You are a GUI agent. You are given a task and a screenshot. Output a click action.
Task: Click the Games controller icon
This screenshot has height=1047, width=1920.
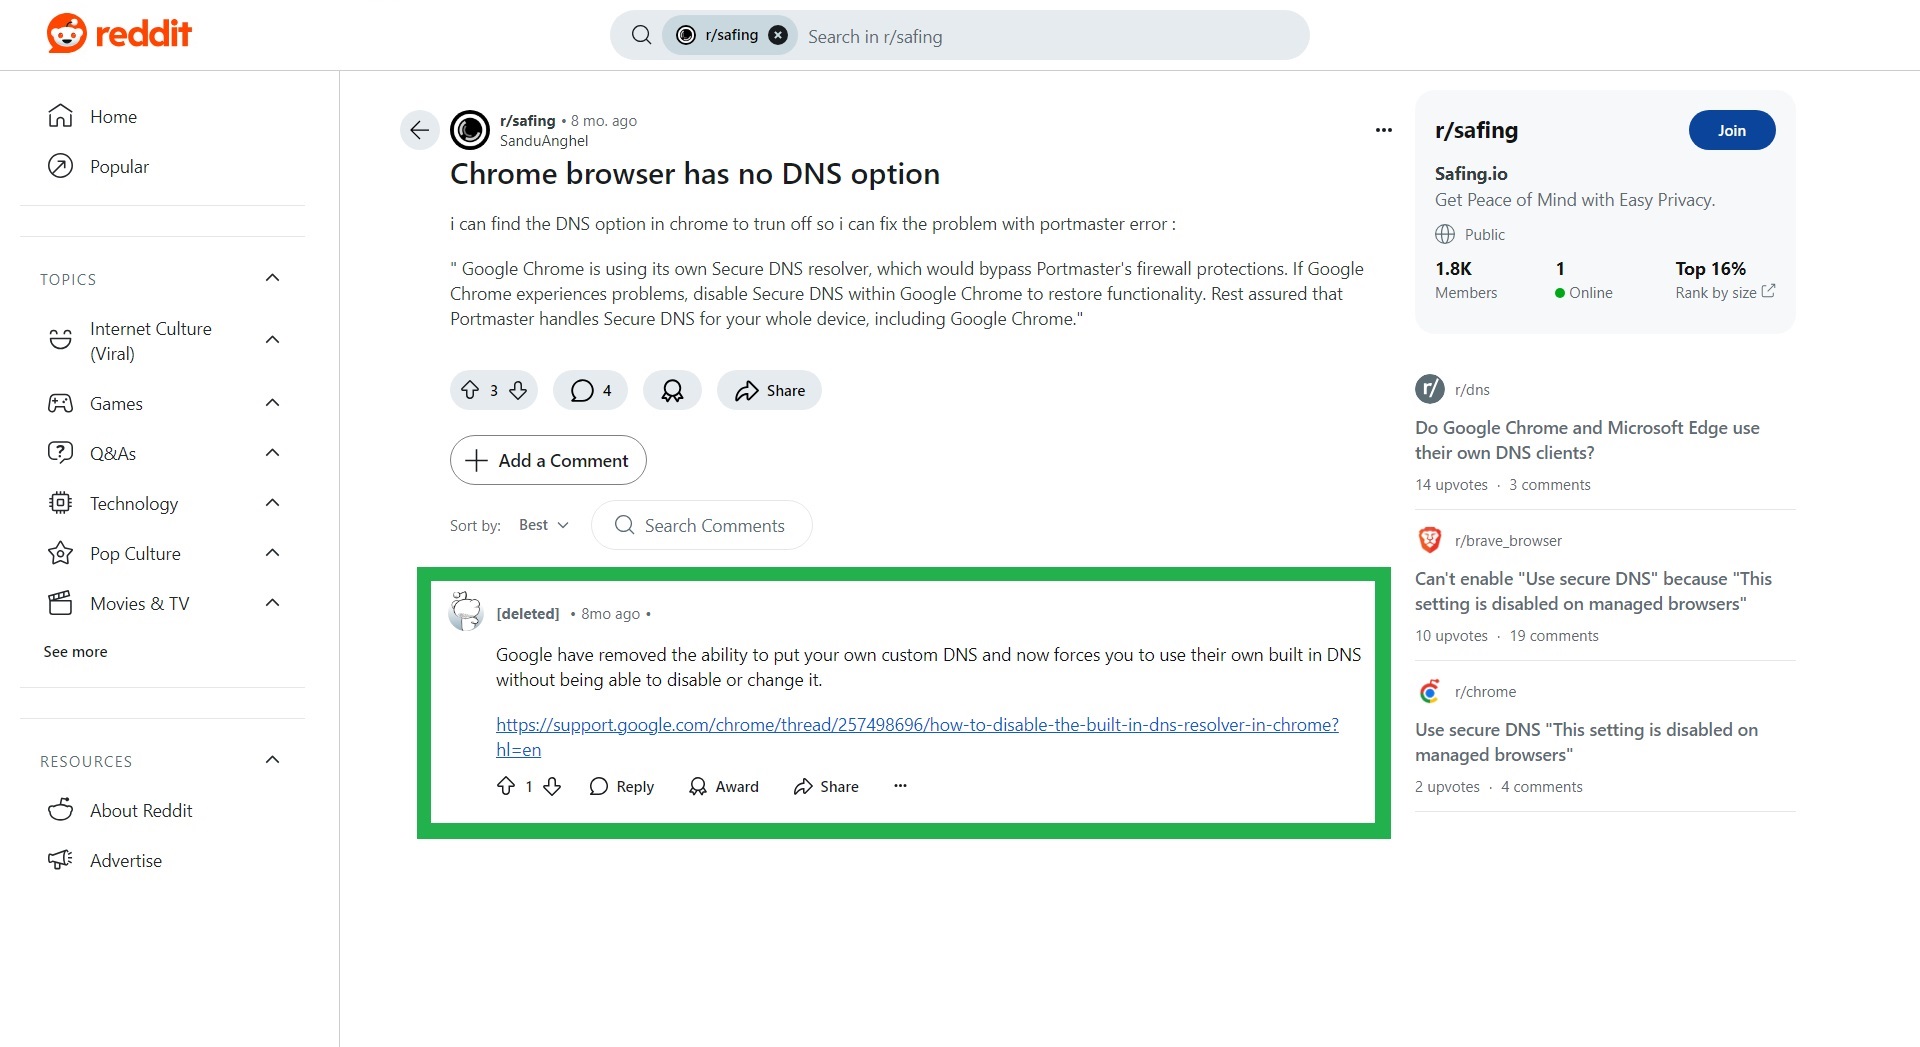tap(61, 403)
